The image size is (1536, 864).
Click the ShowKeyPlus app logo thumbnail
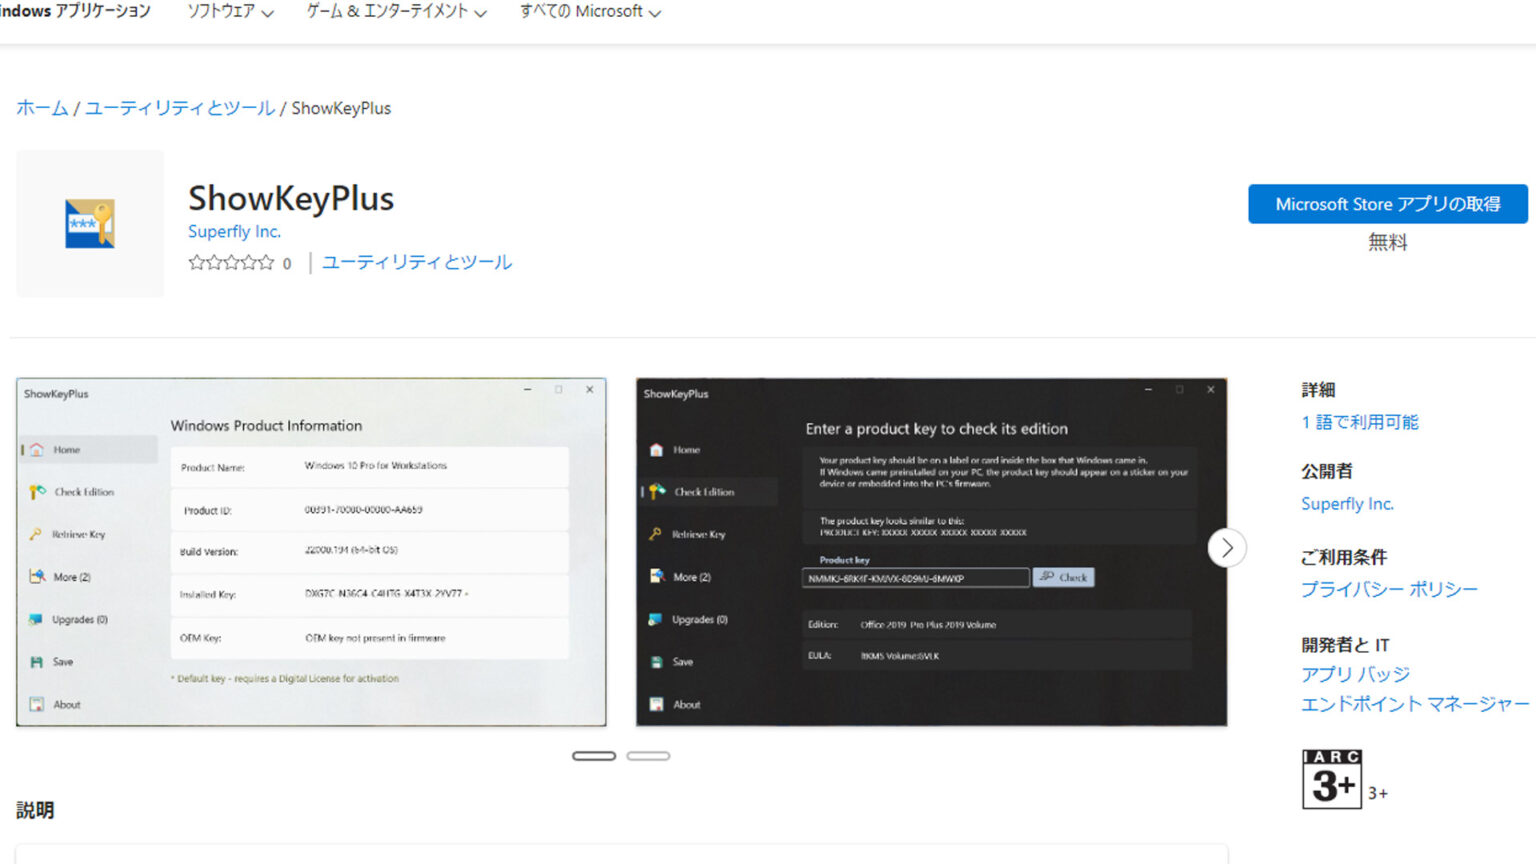click(x=89, y=223)
